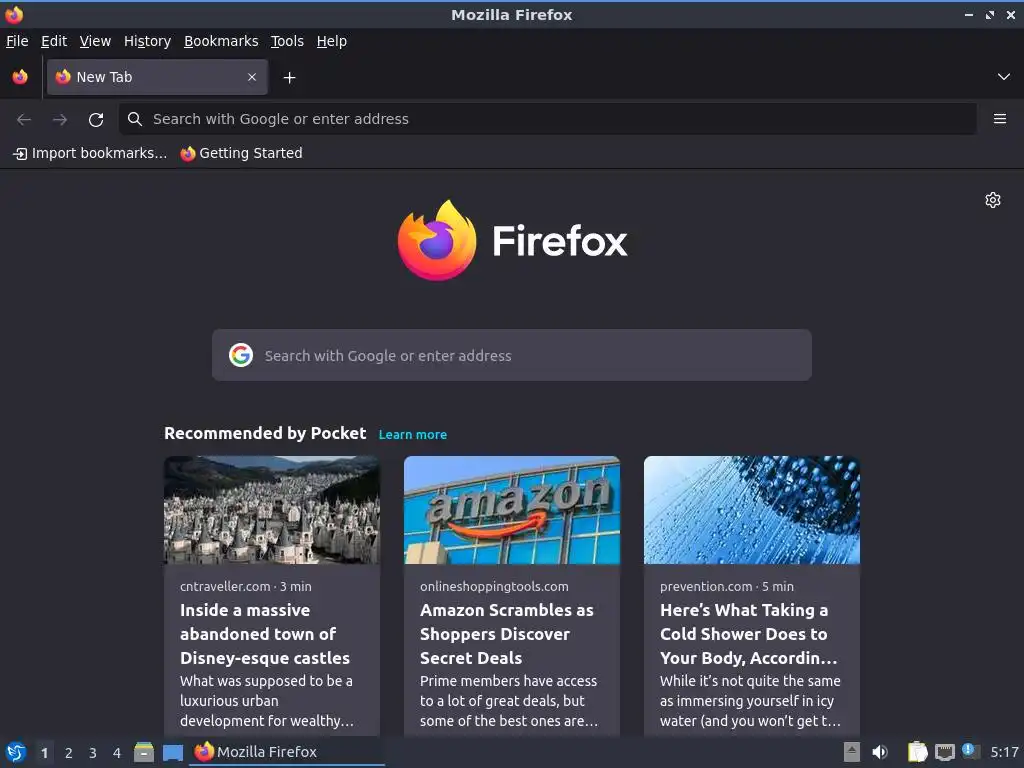Click the Firefox icon in the title bar

14,14
